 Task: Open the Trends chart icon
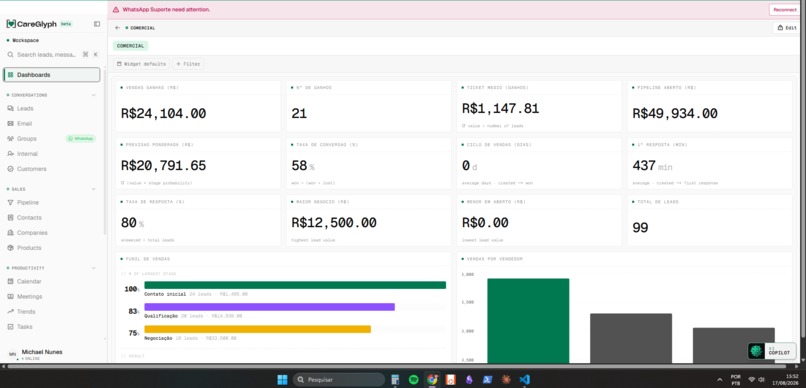11,311
